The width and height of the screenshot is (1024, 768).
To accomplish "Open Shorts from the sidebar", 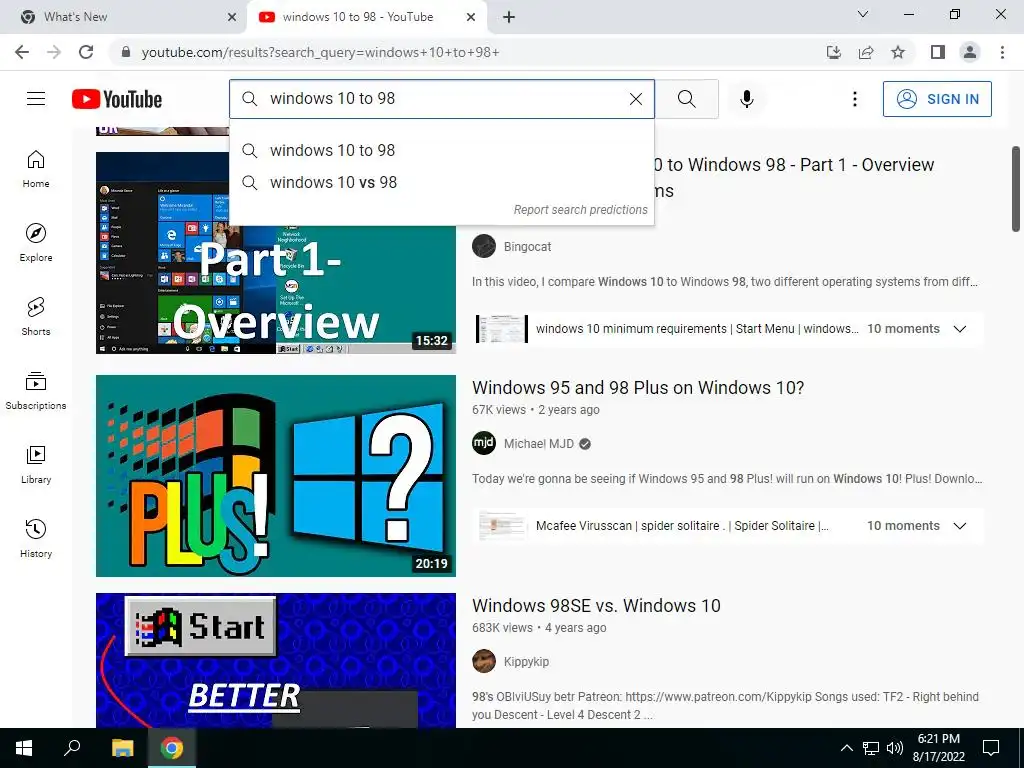I will point(36,317).
